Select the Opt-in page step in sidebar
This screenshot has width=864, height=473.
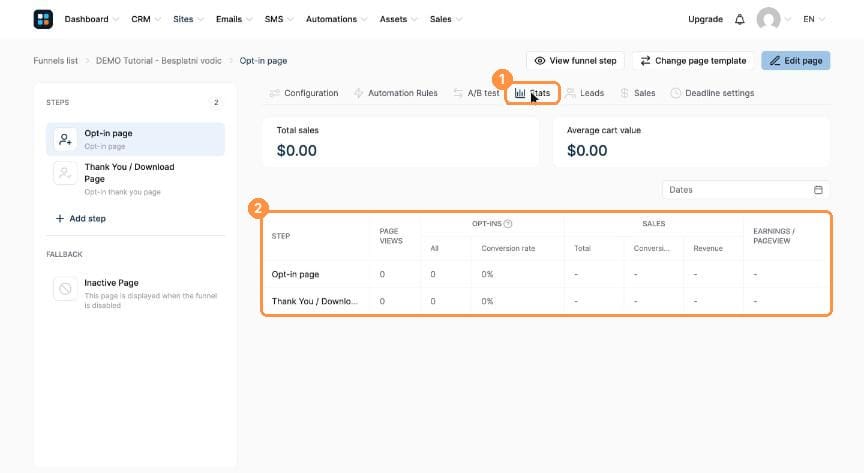pos(136,139)
